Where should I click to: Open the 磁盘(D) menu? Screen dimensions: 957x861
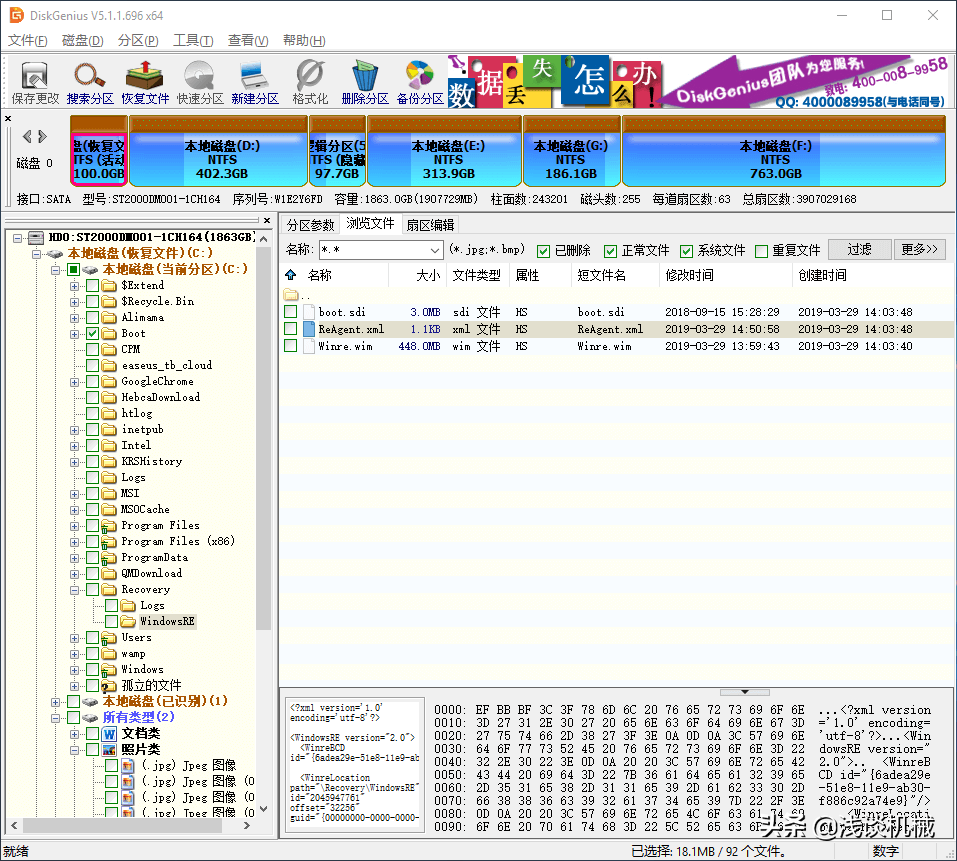point(82,41)
